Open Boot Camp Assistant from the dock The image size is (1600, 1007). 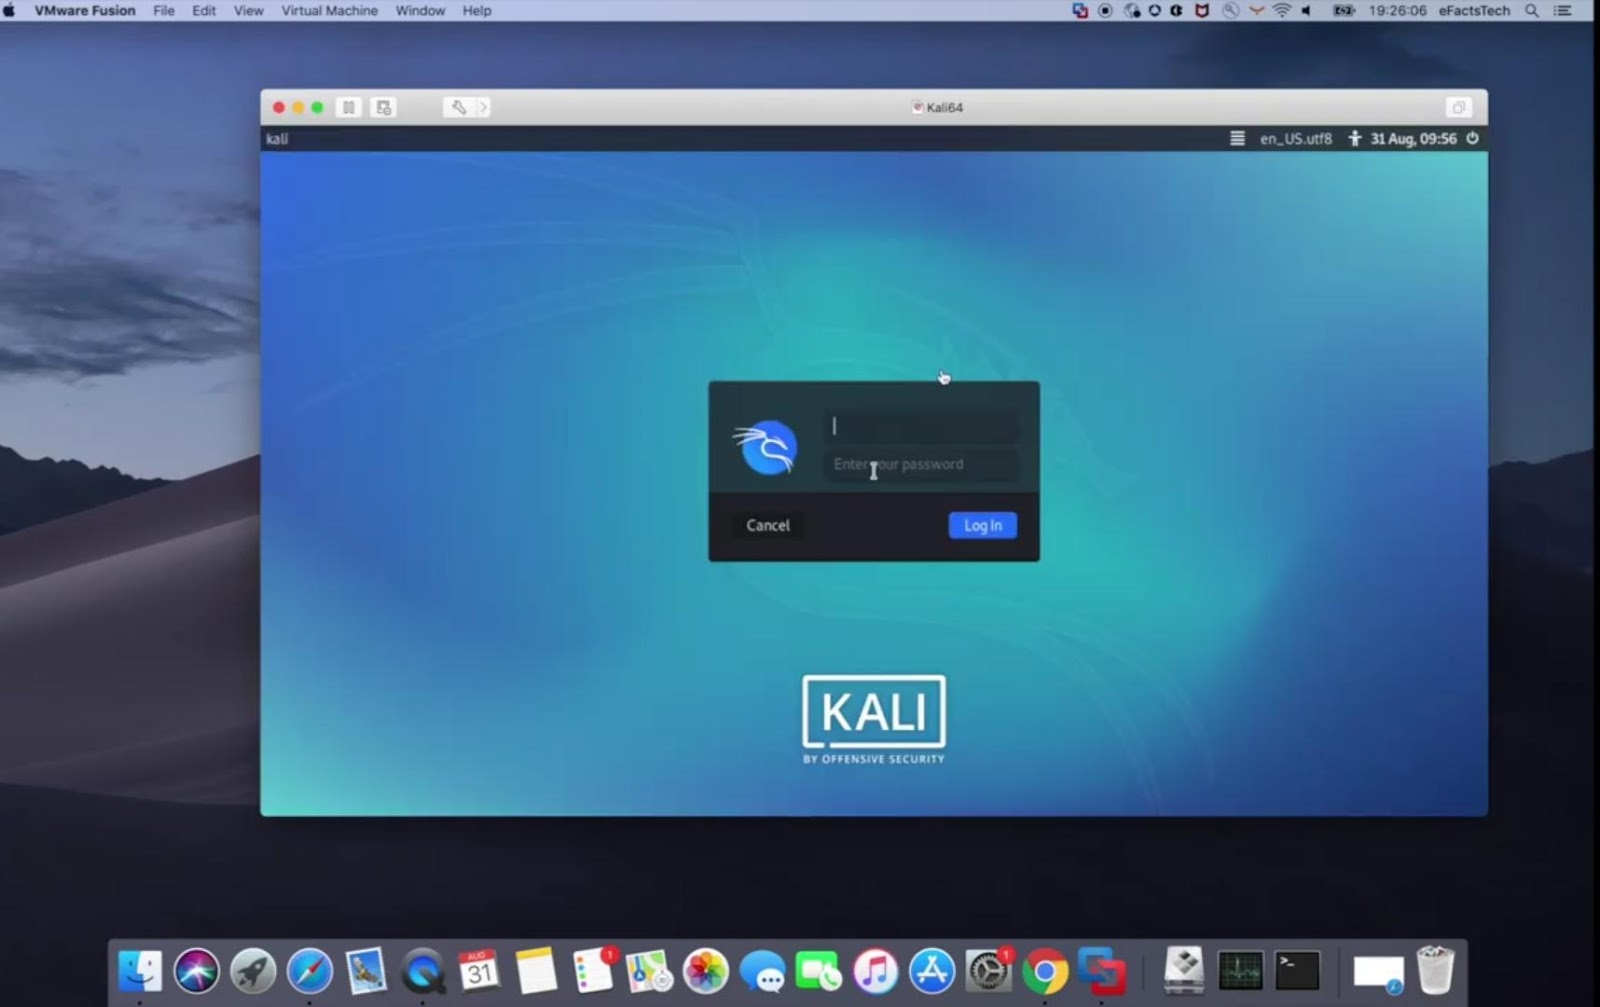point(1184,971)
